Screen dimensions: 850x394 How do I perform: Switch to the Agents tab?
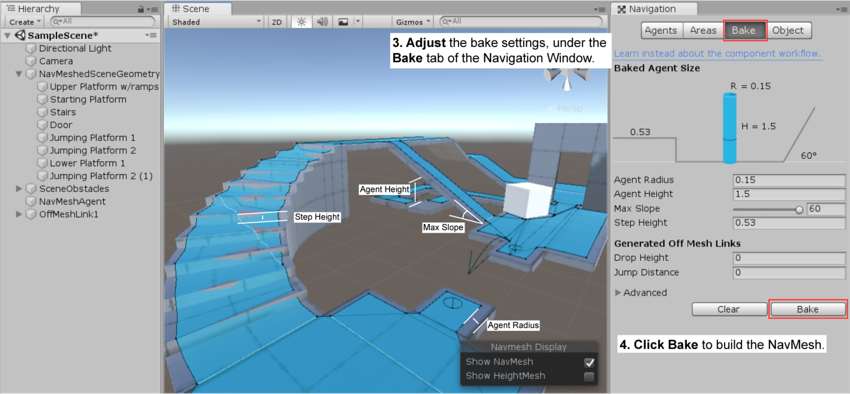[661, 30]
